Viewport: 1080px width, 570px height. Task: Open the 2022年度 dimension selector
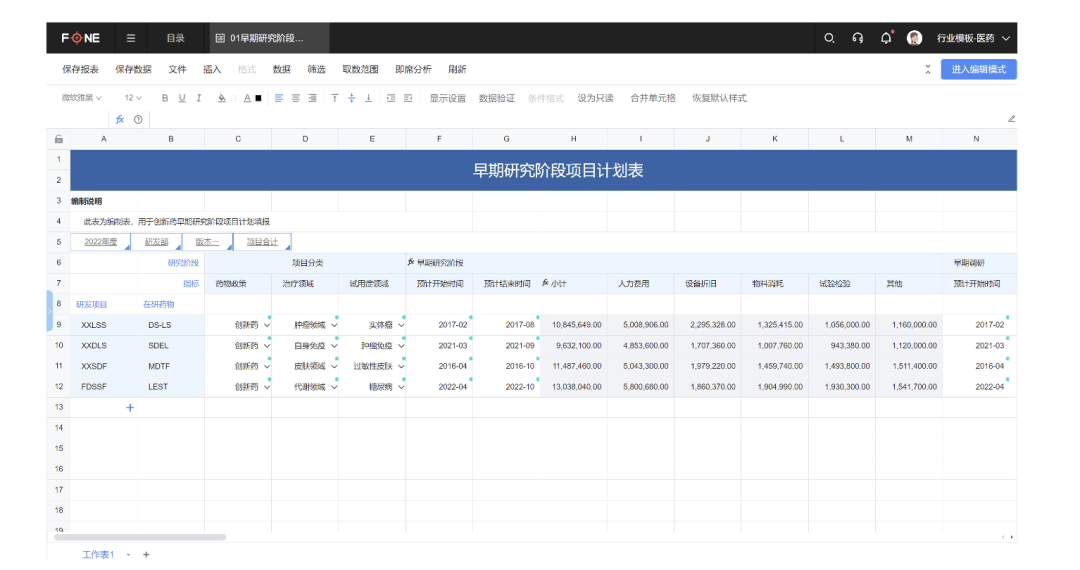(x=101, y=242)
